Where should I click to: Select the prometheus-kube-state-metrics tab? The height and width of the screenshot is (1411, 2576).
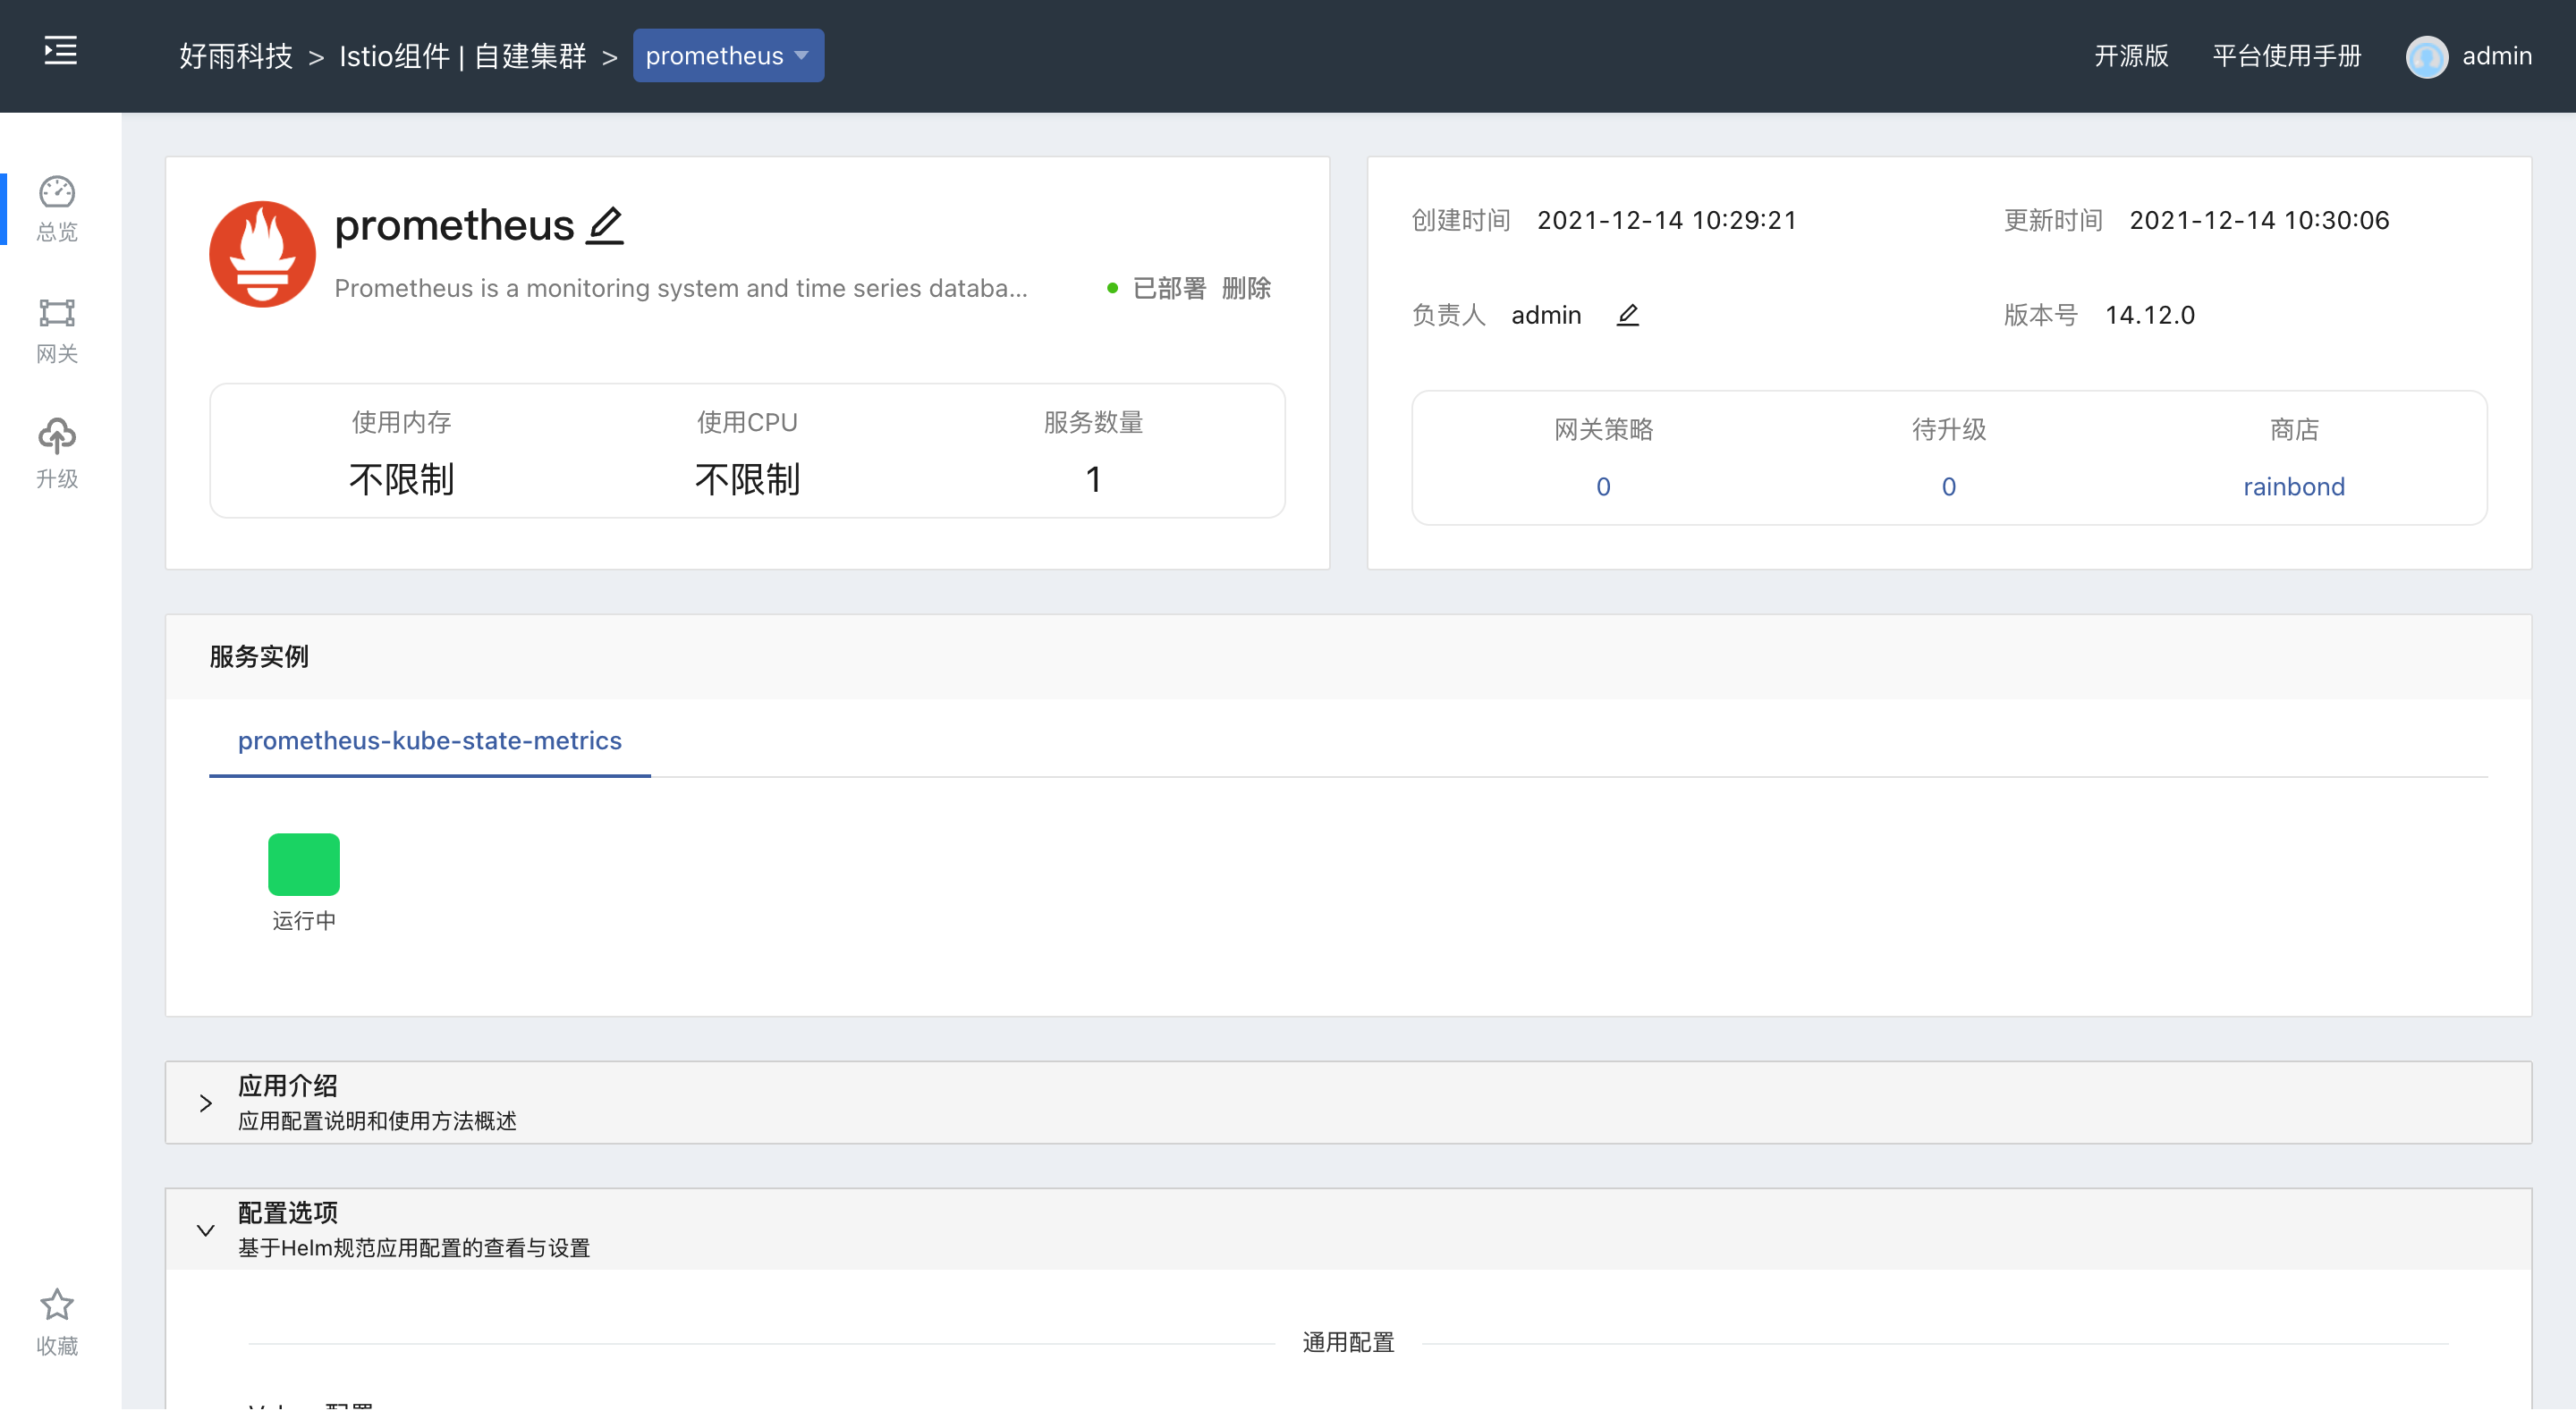[x=430, y=741]
